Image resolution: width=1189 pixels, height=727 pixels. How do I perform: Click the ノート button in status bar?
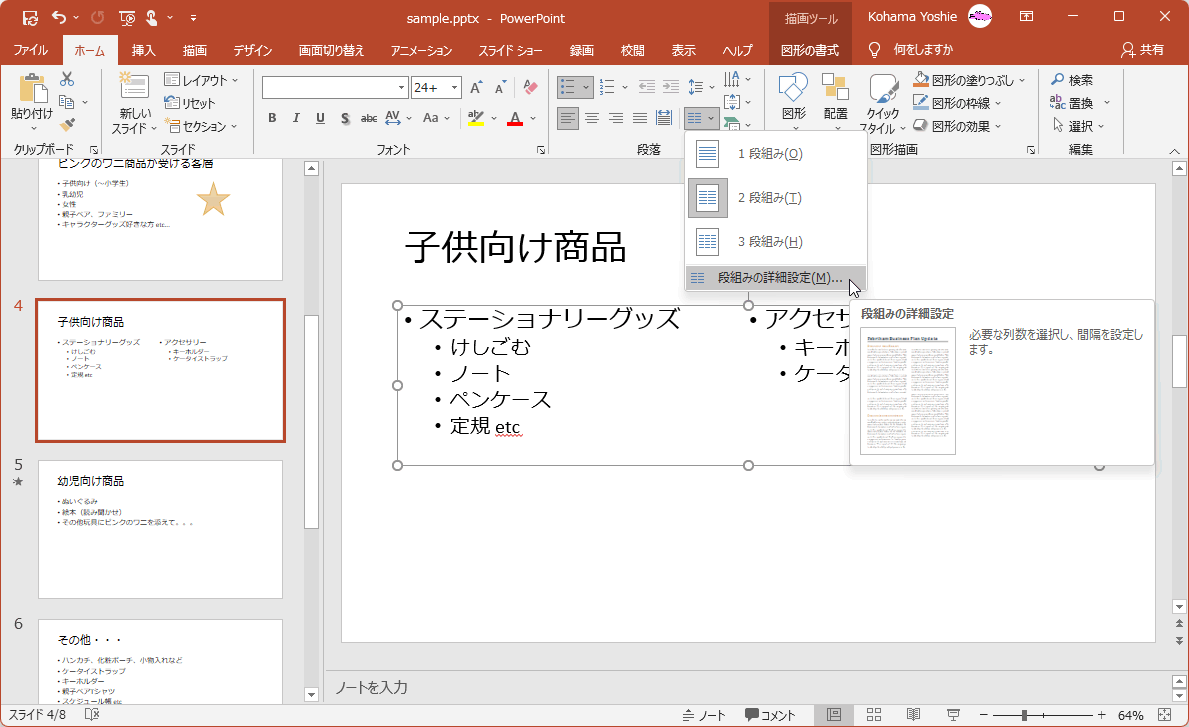pos(704,715)
